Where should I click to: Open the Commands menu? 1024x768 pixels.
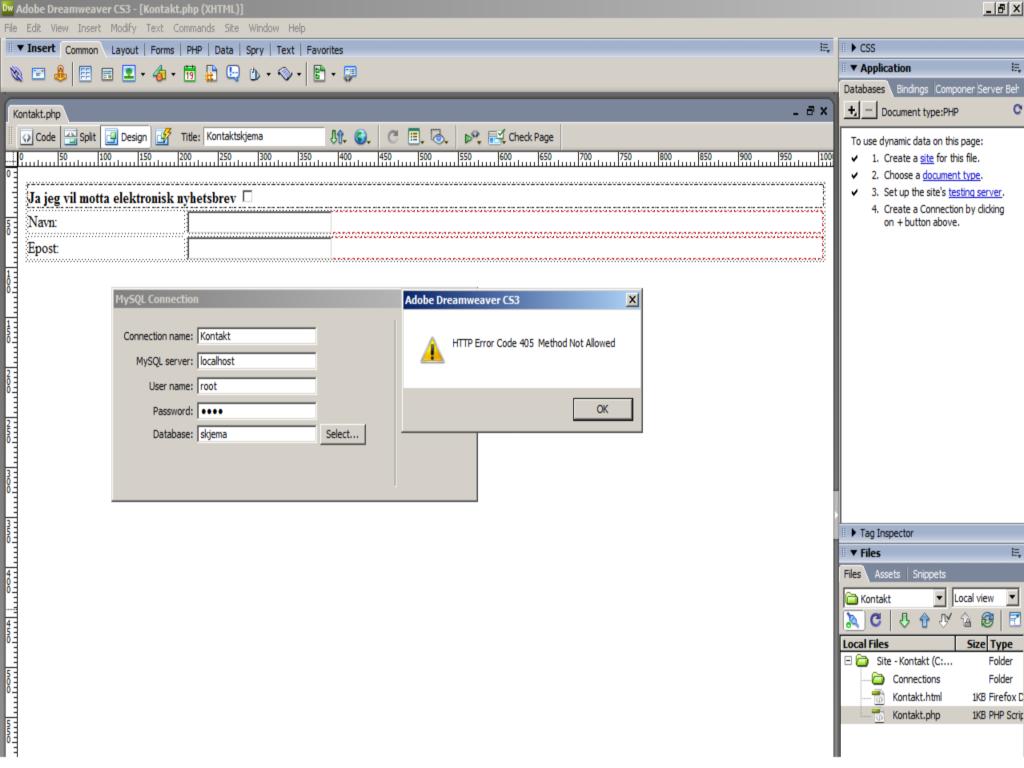193,28
